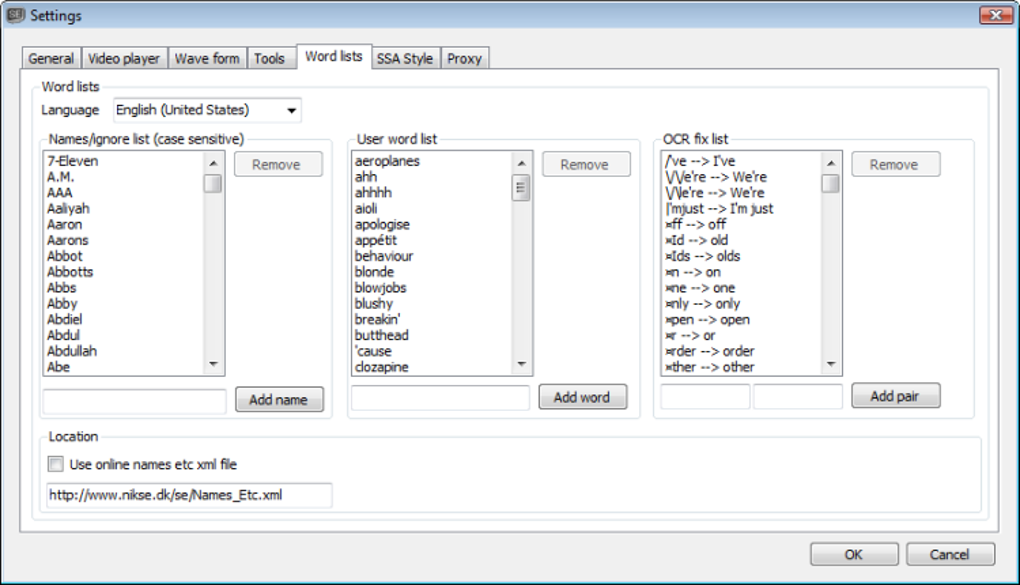The image size is (1020, 585).
Task: Click the new name input field
Action: pyautogui.click(x=135, y=401)
